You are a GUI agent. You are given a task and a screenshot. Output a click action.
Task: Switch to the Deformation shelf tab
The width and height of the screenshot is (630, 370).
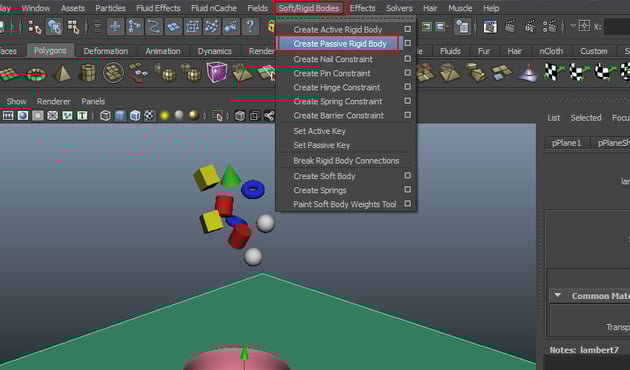point(105,51)
